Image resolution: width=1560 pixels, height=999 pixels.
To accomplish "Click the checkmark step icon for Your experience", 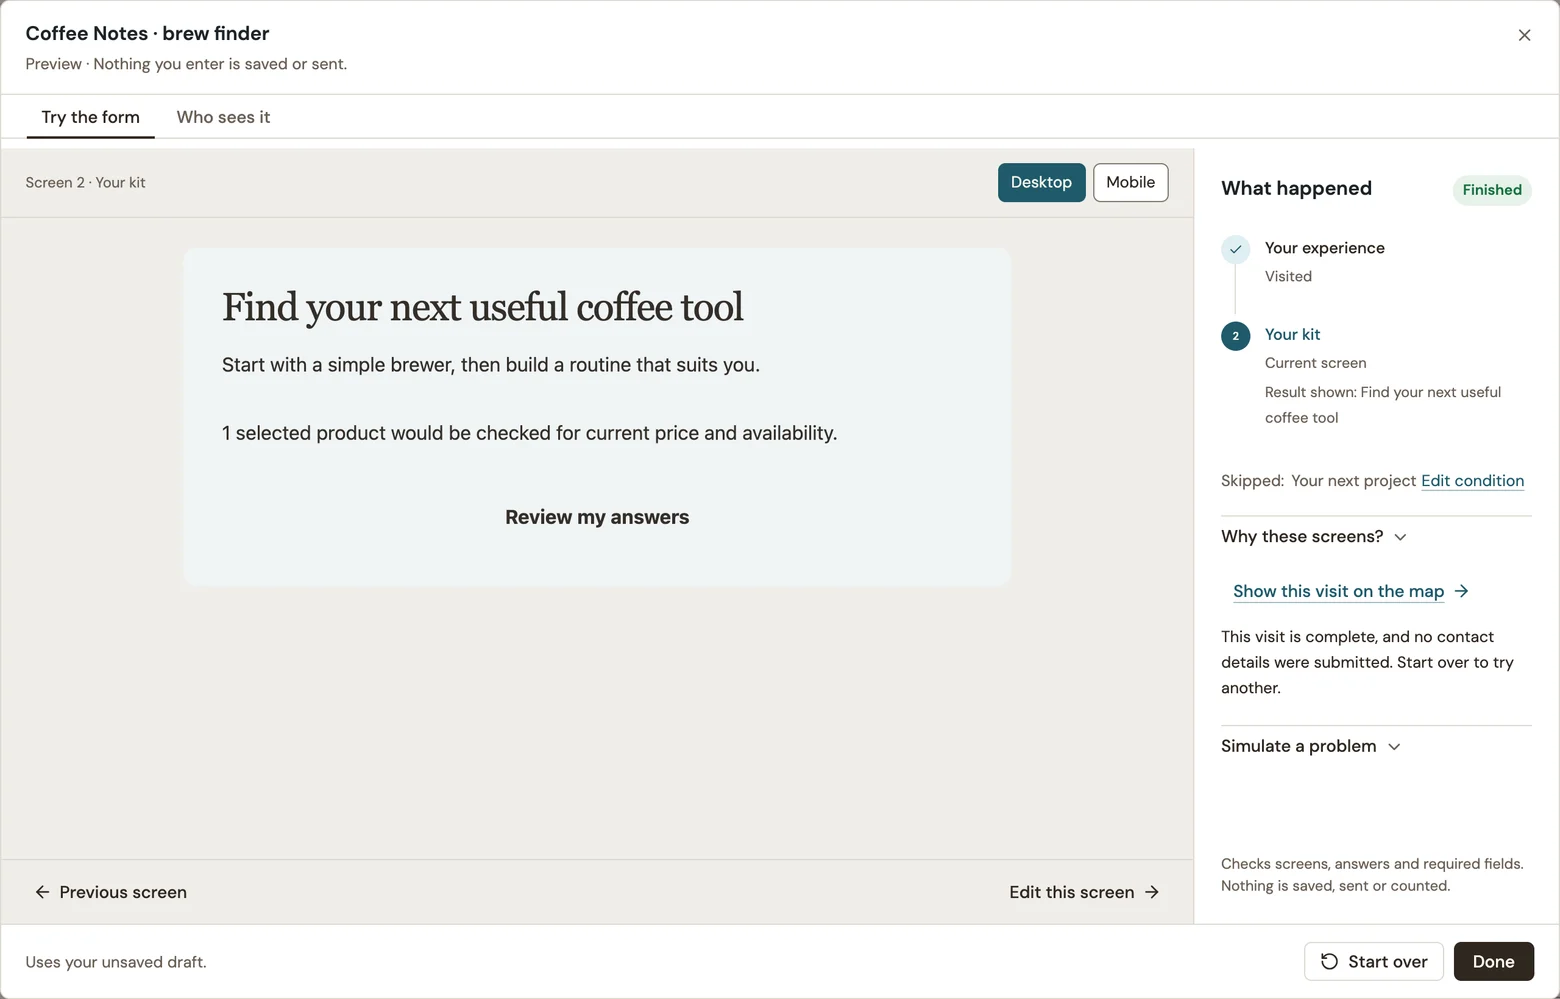I will pyautogui.click(x=1235, y=249).
